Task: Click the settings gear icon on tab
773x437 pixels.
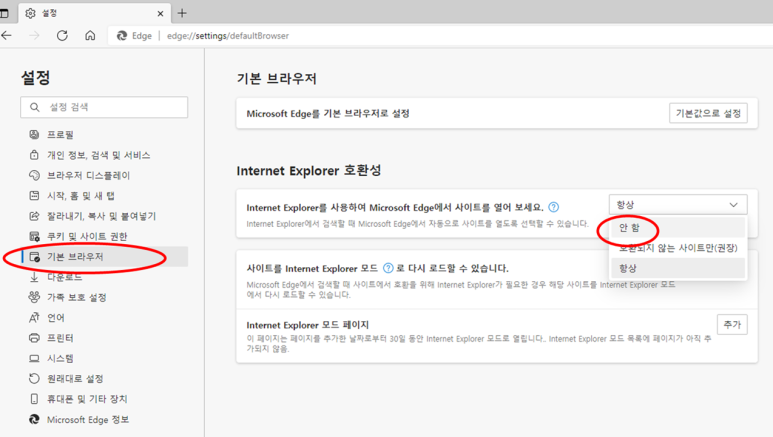Action: point(31,13)
